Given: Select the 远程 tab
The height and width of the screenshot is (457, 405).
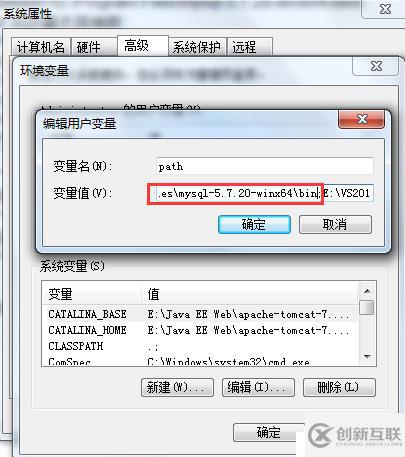Looking at the screenshot, I should [250, 47].
